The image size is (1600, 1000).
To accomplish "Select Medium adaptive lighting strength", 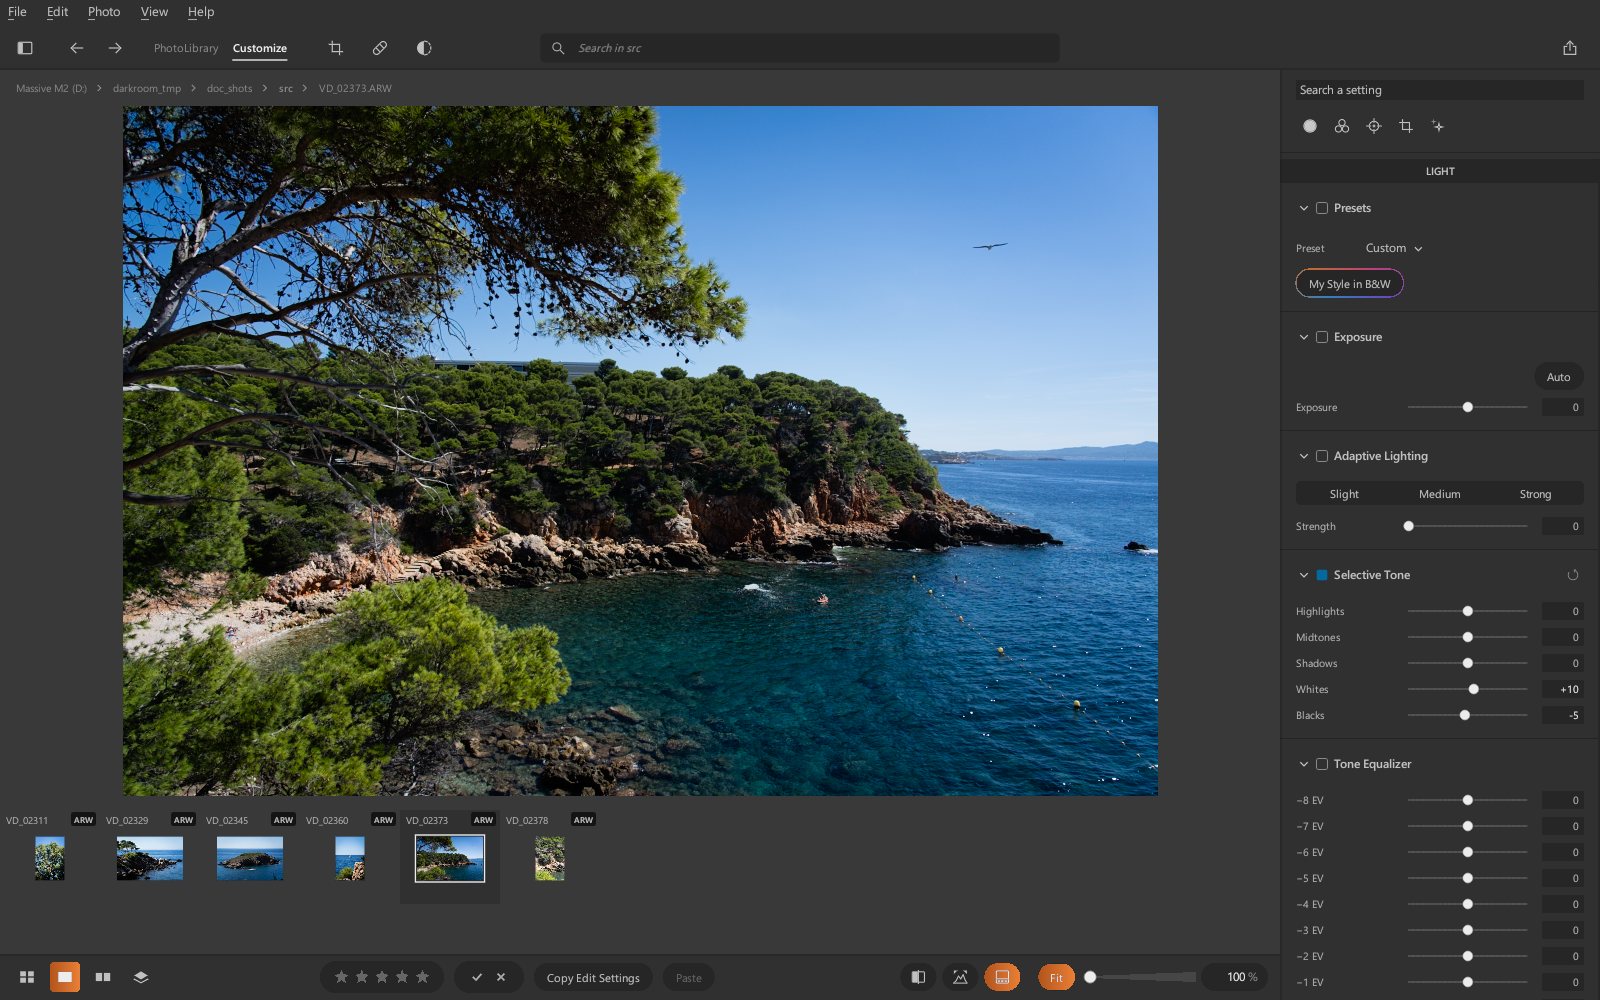I will pyautogui.click(x=1439, y=494).
